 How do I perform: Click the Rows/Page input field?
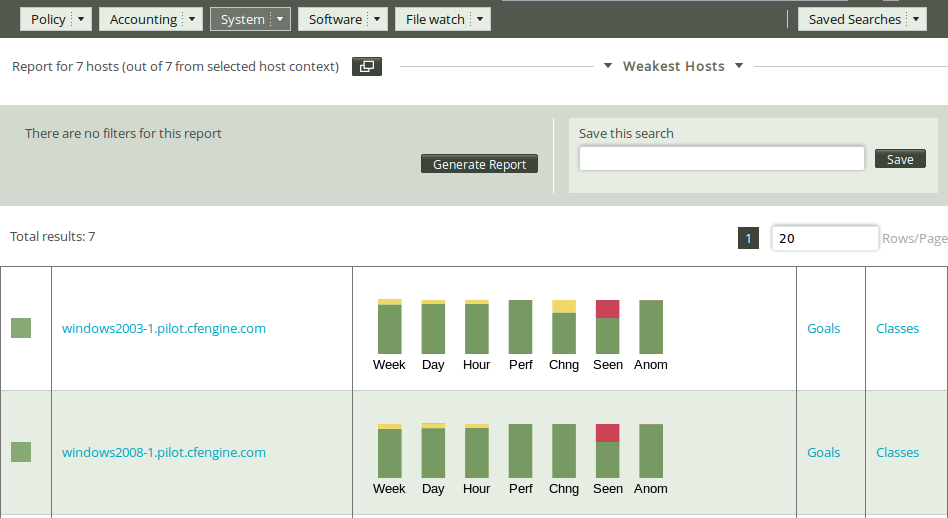pyautogui.click(x=825, y=238)
